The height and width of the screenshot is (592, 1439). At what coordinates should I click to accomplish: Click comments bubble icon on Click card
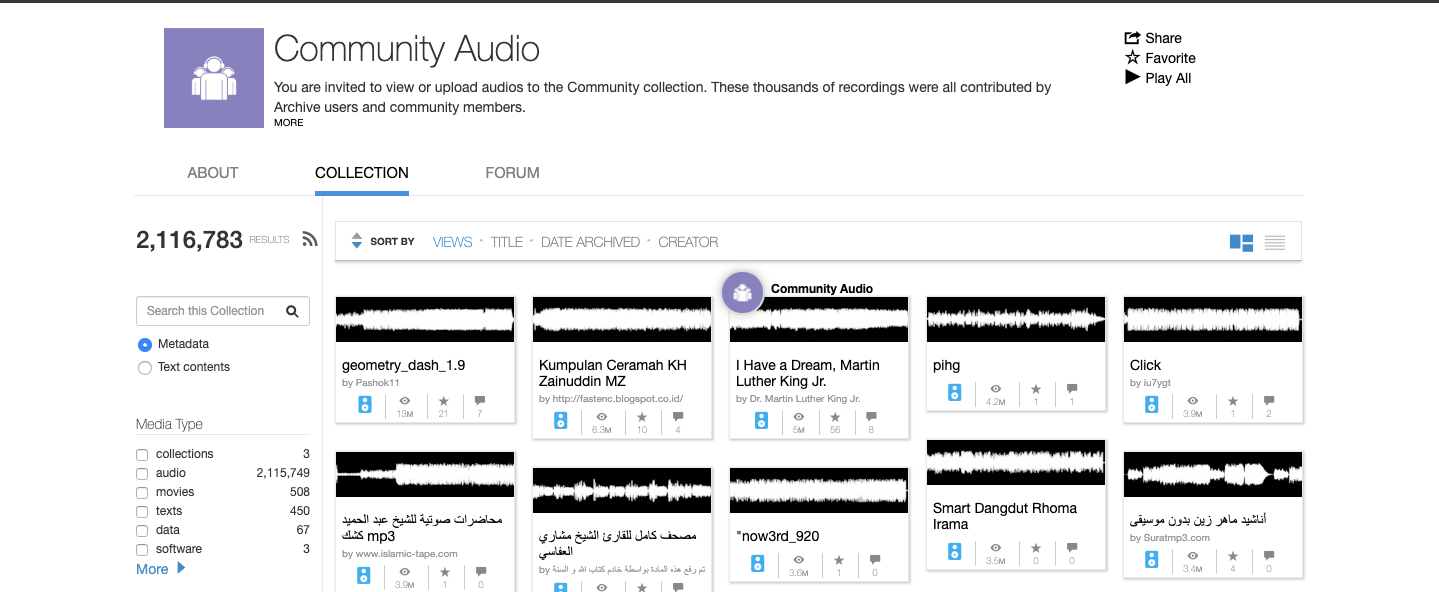pyautogui.click(x=1269, y=400)
